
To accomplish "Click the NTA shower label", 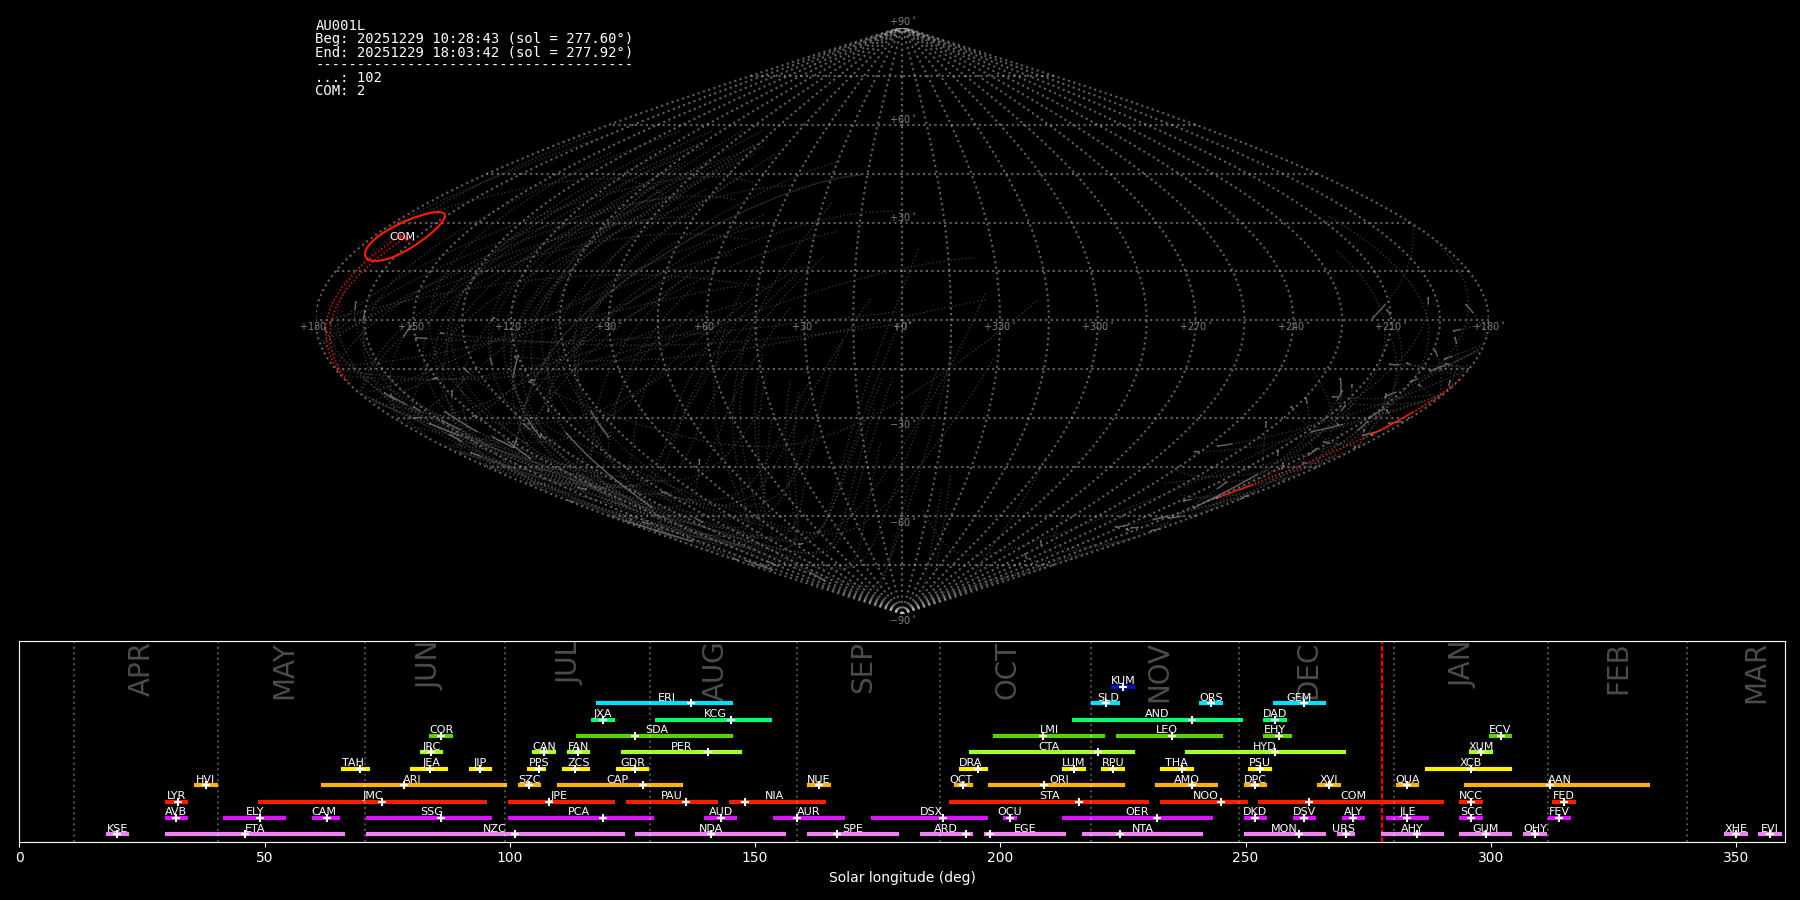I will tap(1142, 829).
